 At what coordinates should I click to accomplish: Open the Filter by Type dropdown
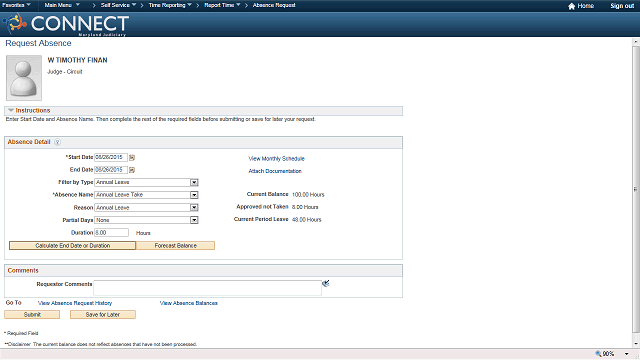pyautogui.click(x=194, y=182)
